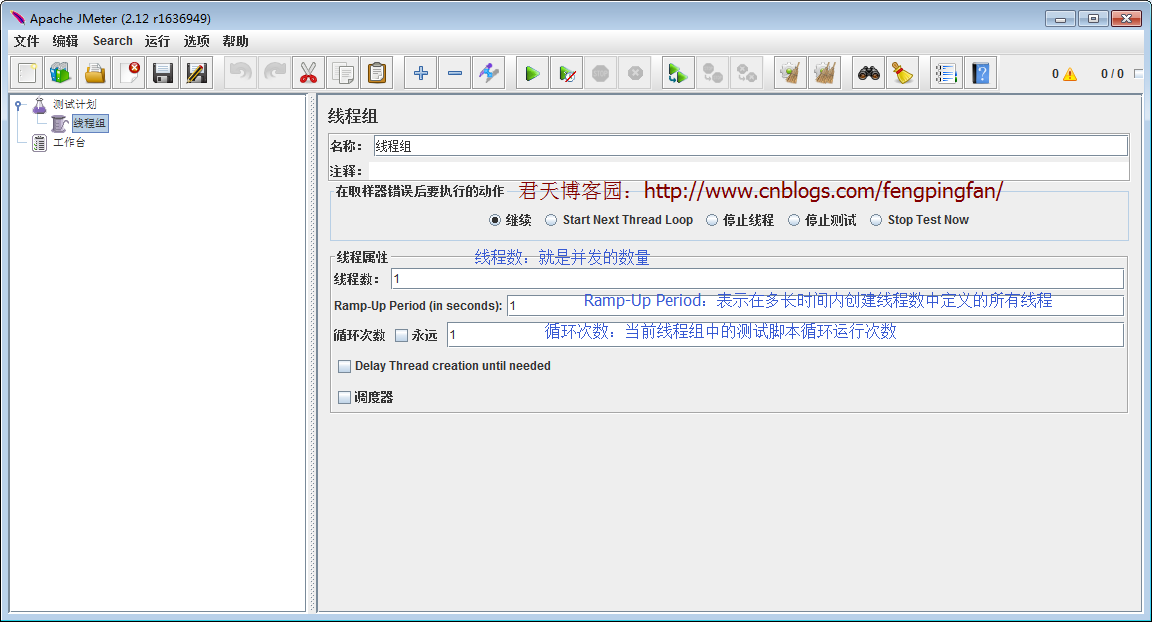Click the 0 / 0 thread counter

coord(1112,73)
